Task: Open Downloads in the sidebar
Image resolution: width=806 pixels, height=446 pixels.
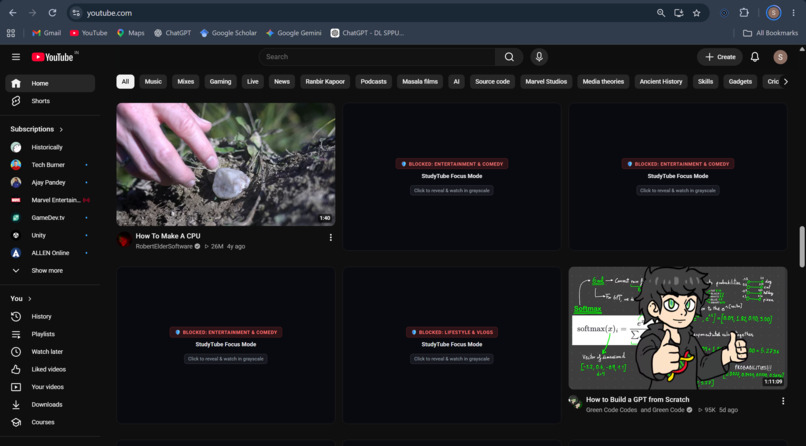Action: click(50, 404)
